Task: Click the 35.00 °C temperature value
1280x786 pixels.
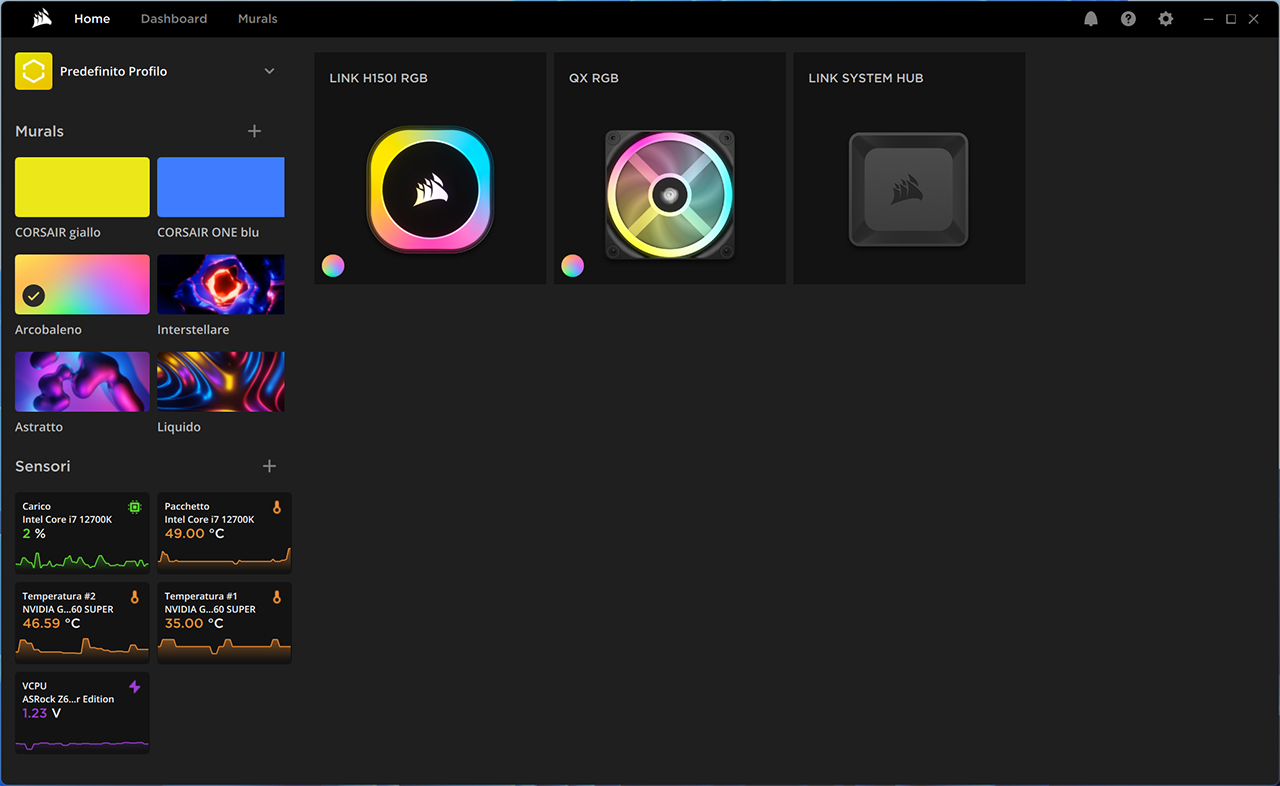Action: pyautogui.click(x=194, y=624)
